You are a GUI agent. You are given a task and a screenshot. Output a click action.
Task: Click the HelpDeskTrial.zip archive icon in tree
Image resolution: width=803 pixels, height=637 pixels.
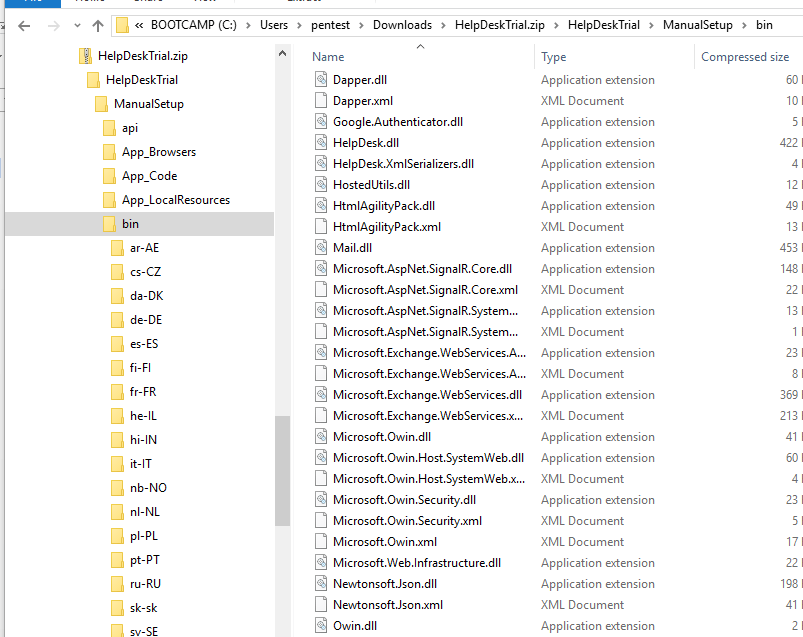click(x=85, y=56)
